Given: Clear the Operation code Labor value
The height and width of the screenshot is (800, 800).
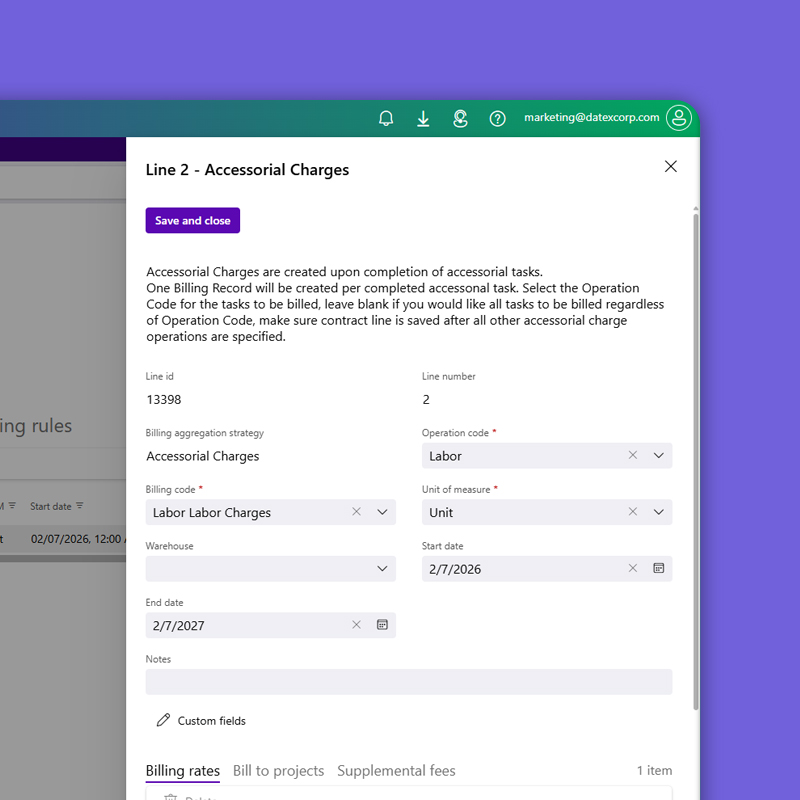Looking at the screenshot, I should (x=632, y=455).
